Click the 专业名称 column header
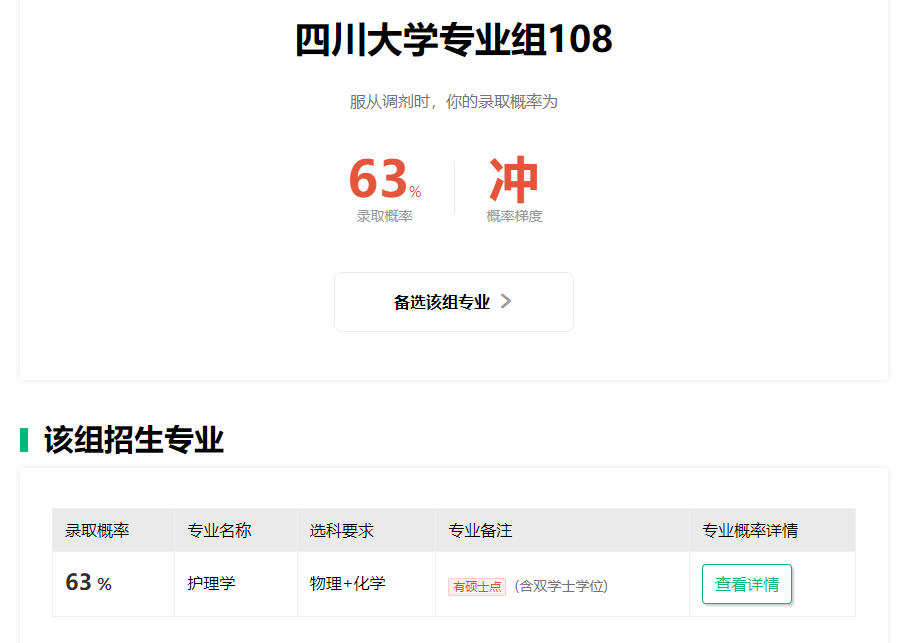The width and height of the screenshot is (903, 643). coord(220,530)
